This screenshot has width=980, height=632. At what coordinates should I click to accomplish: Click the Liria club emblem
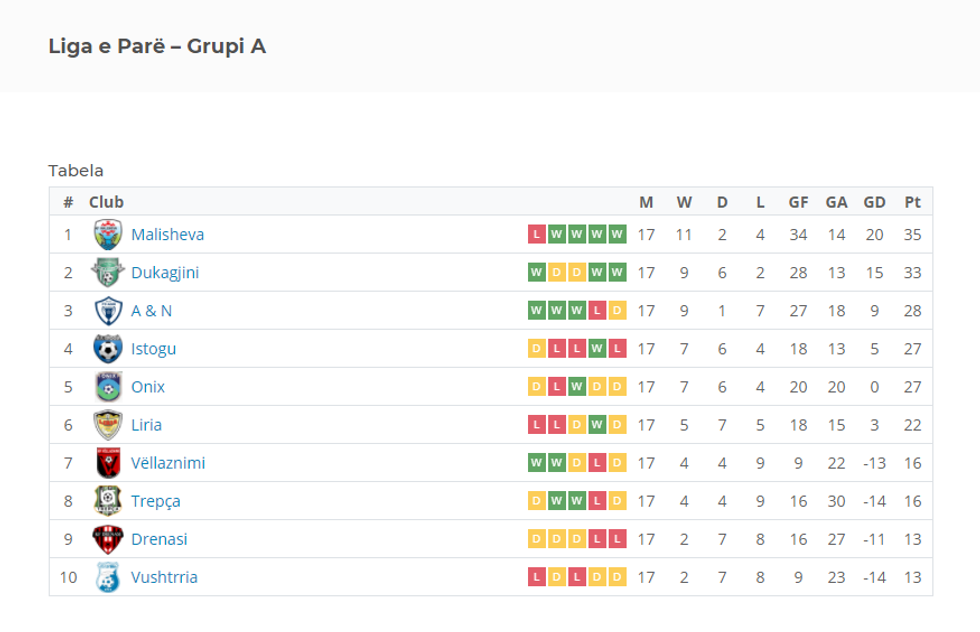pos(107,424)
